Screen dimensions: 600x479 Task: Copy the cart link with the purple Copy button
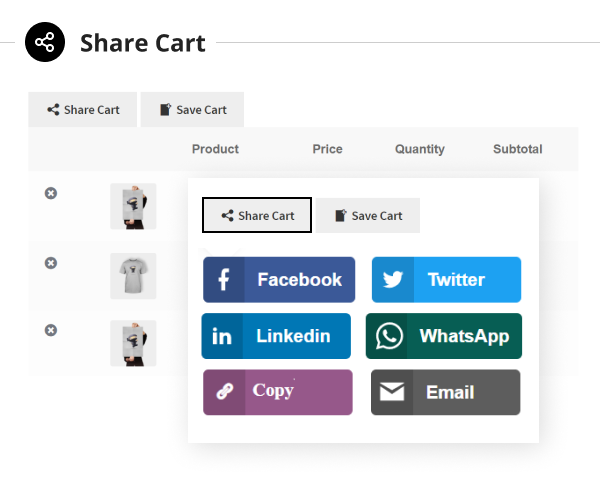tap(278, 392)
